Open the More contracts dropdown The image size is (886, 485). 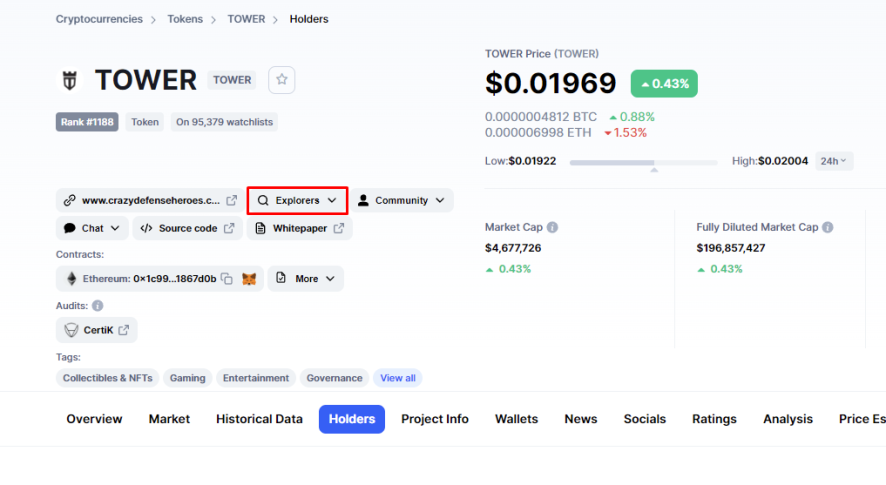tap(306, 279)
